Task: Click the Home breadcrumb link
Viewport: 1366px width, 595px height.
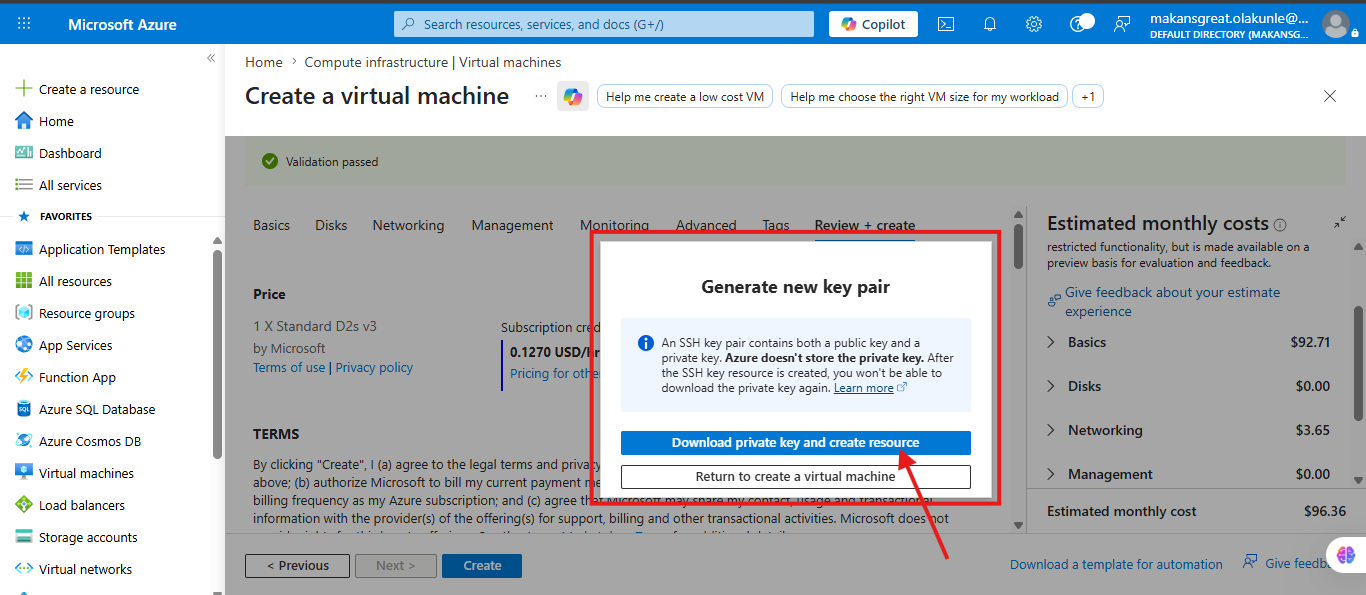Action: coord(264,62)
